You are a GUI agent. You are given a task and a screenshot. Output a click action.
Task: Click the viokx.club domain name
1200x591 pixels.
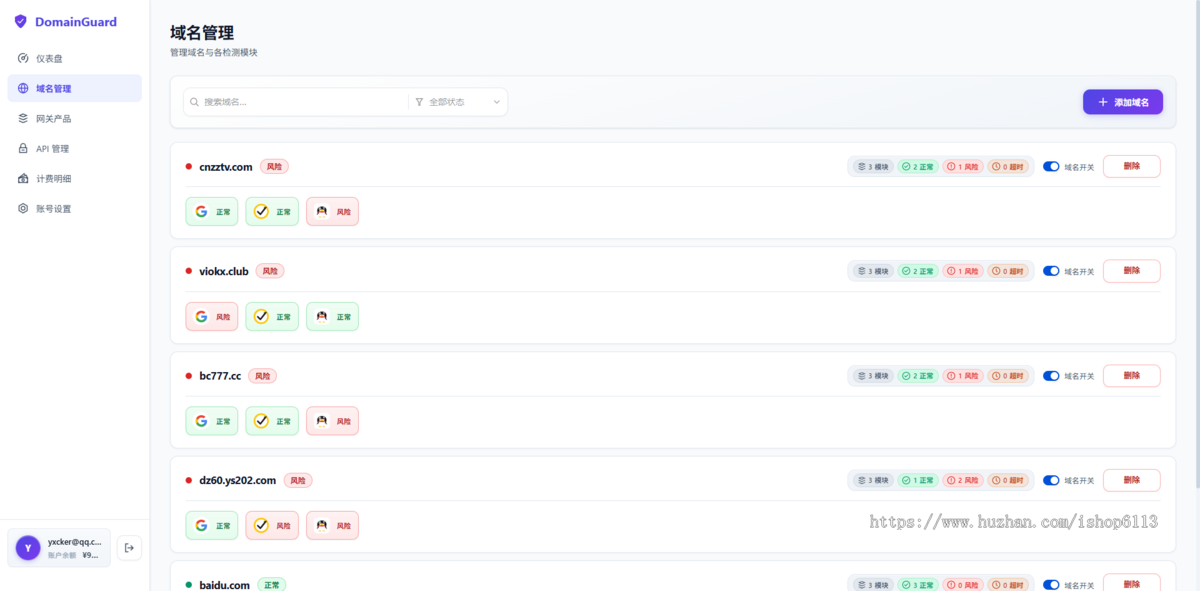tap(224, 271)
